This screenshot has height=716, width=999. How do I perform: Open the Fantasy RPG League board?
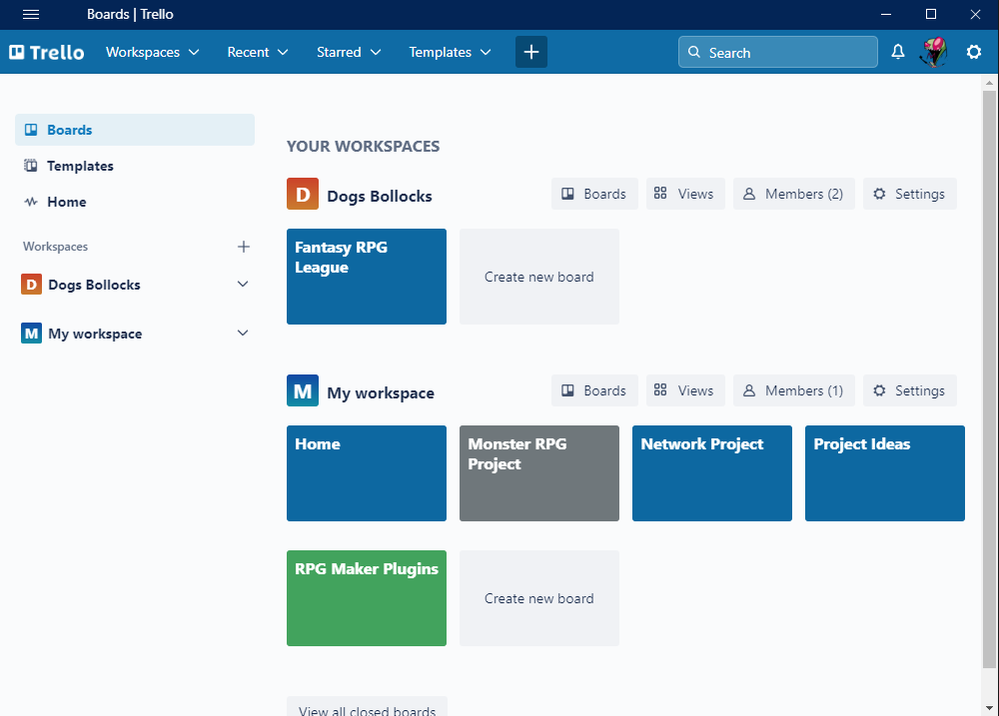tap(366, 276)
